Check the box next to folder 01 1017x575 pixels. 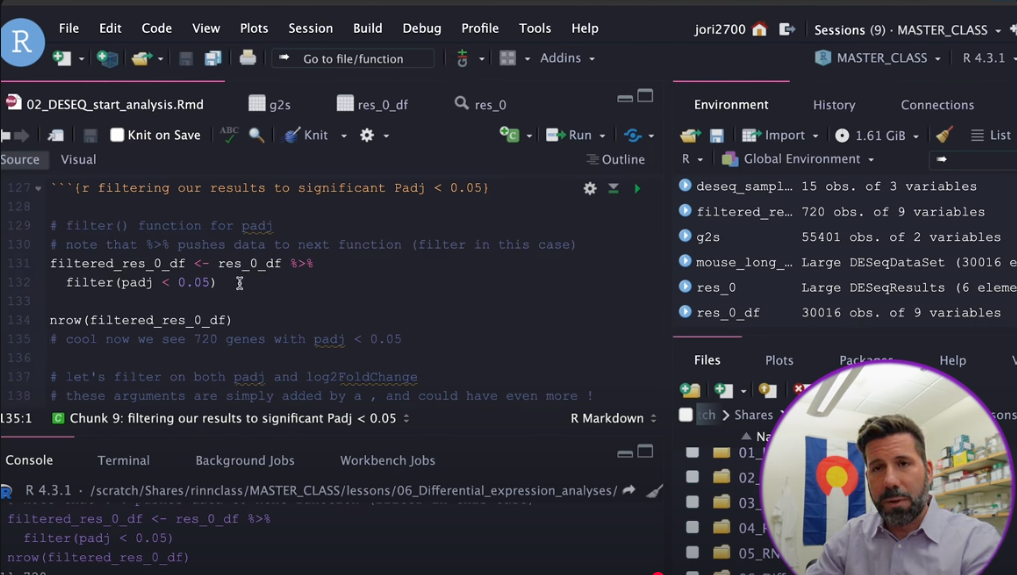point(693,452)
